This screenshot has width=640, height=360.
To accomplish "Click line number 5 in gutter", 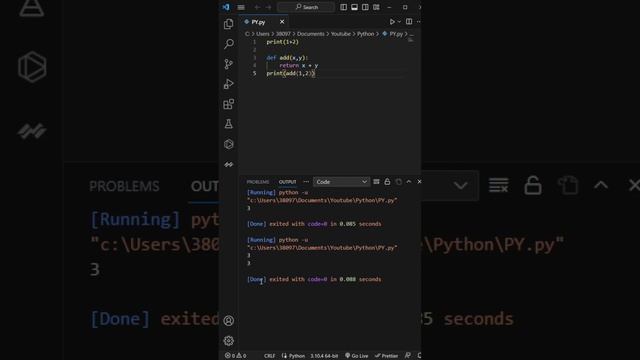I will point(254,73).
